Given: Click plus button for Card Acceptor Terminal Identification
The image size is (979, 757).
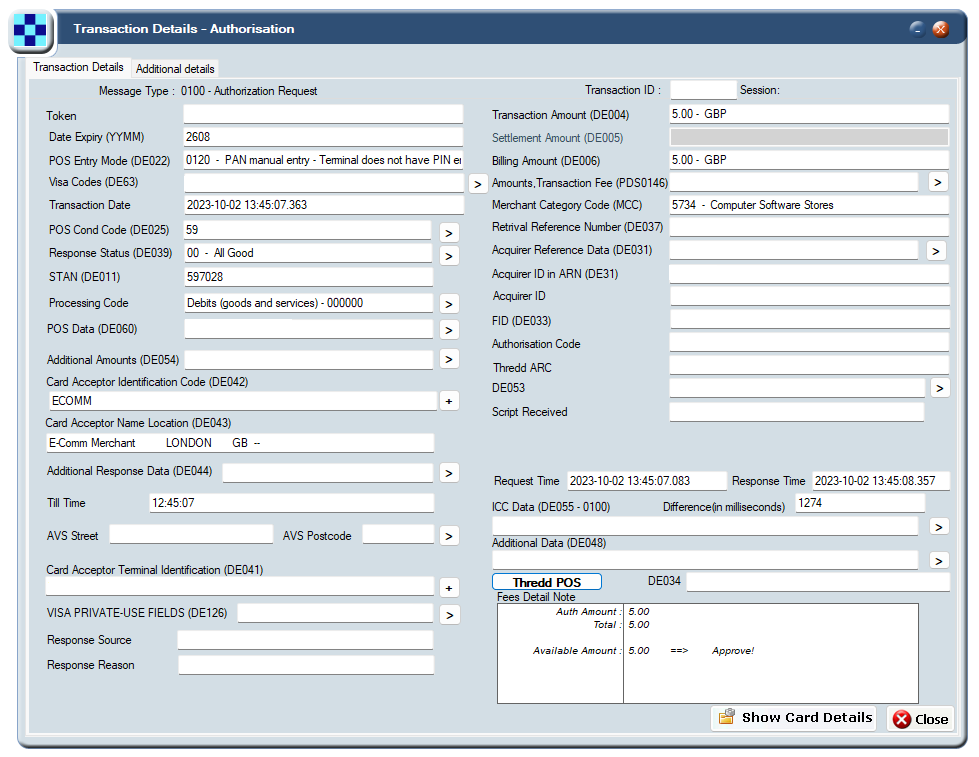Looking at the screenshot, I should tap(448, 588).
